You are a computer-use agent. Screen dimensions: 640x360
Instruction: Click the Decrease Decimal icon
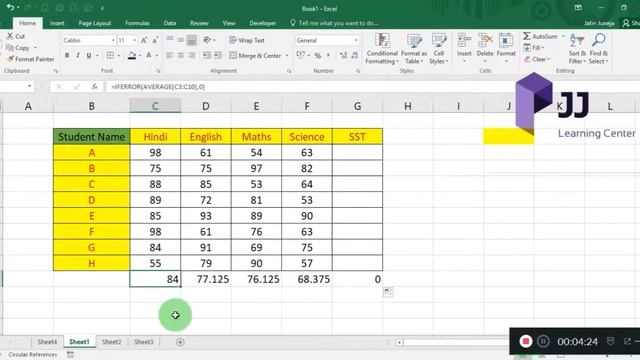pos(355,56)
